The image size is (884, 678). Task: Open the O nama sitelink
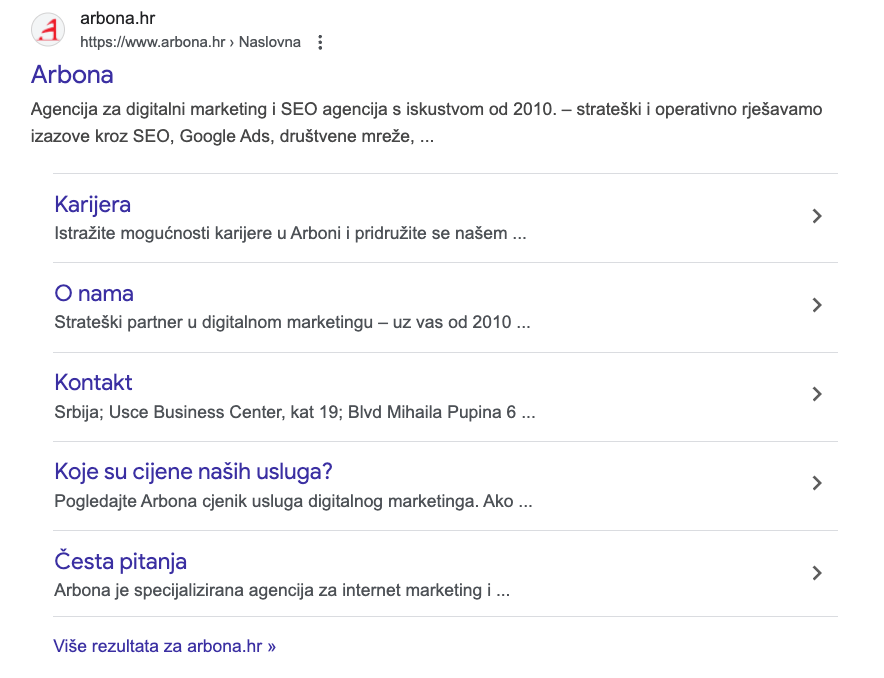(x=93, y=293)
